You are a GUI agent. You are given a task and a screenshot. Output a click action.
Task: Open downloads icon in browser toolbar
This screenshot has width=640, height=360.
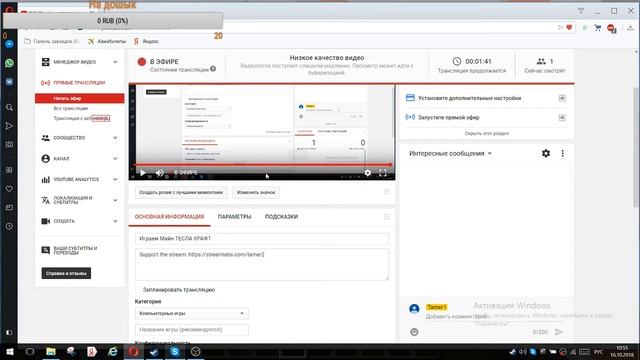click(x=631, y=28)
